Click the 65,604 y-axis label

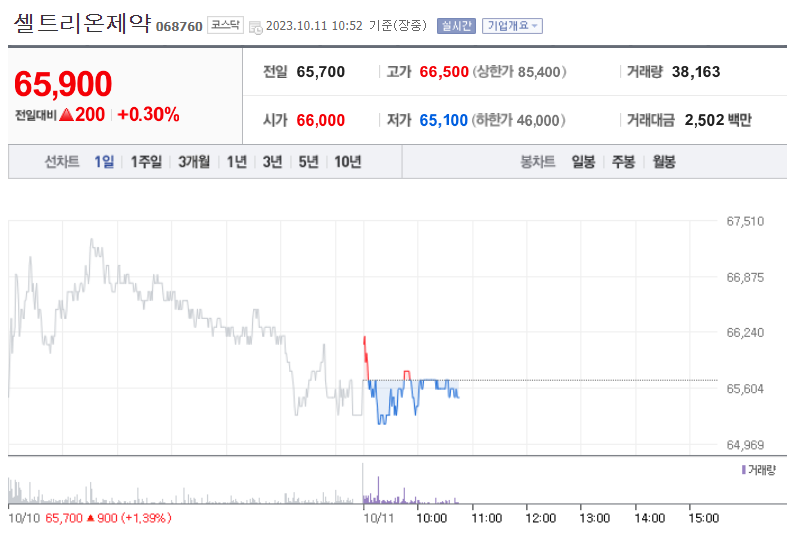tap(745, 389)
